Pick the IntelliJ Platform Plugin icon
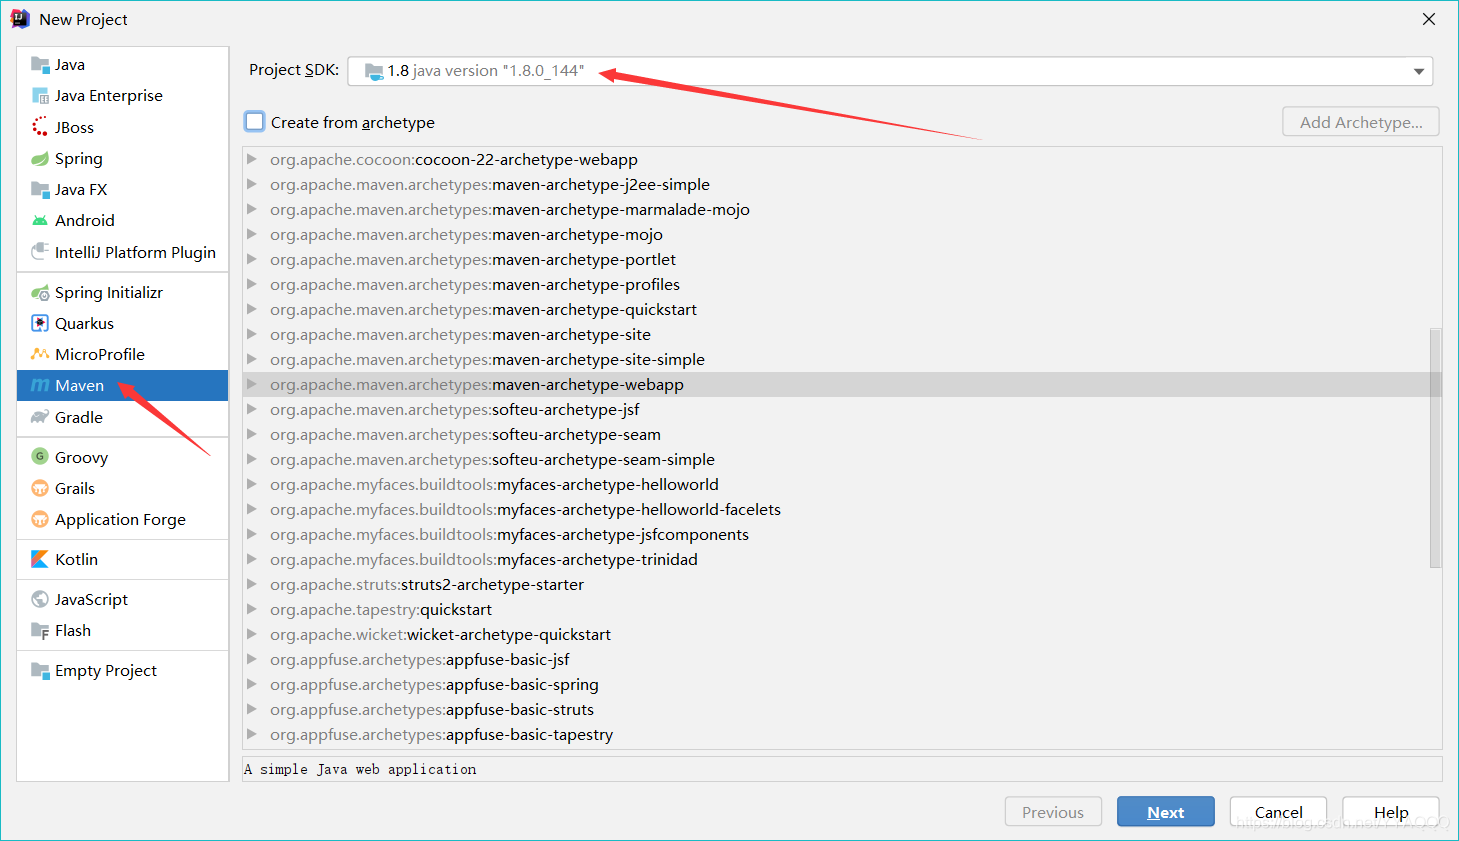1459x841 pixels. (40, 251)
